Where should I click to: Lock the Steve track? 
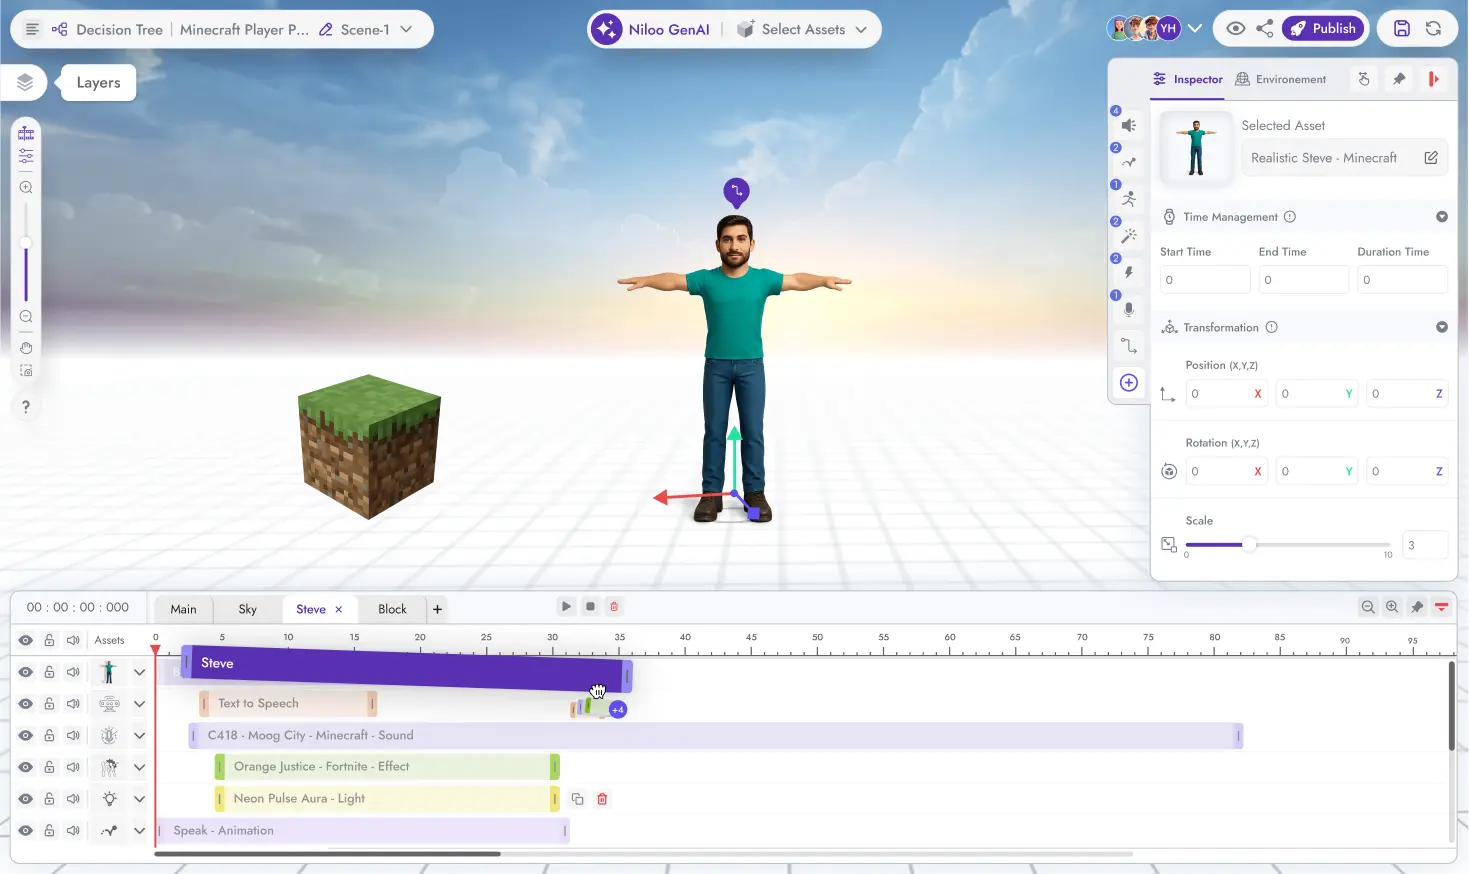49,672
